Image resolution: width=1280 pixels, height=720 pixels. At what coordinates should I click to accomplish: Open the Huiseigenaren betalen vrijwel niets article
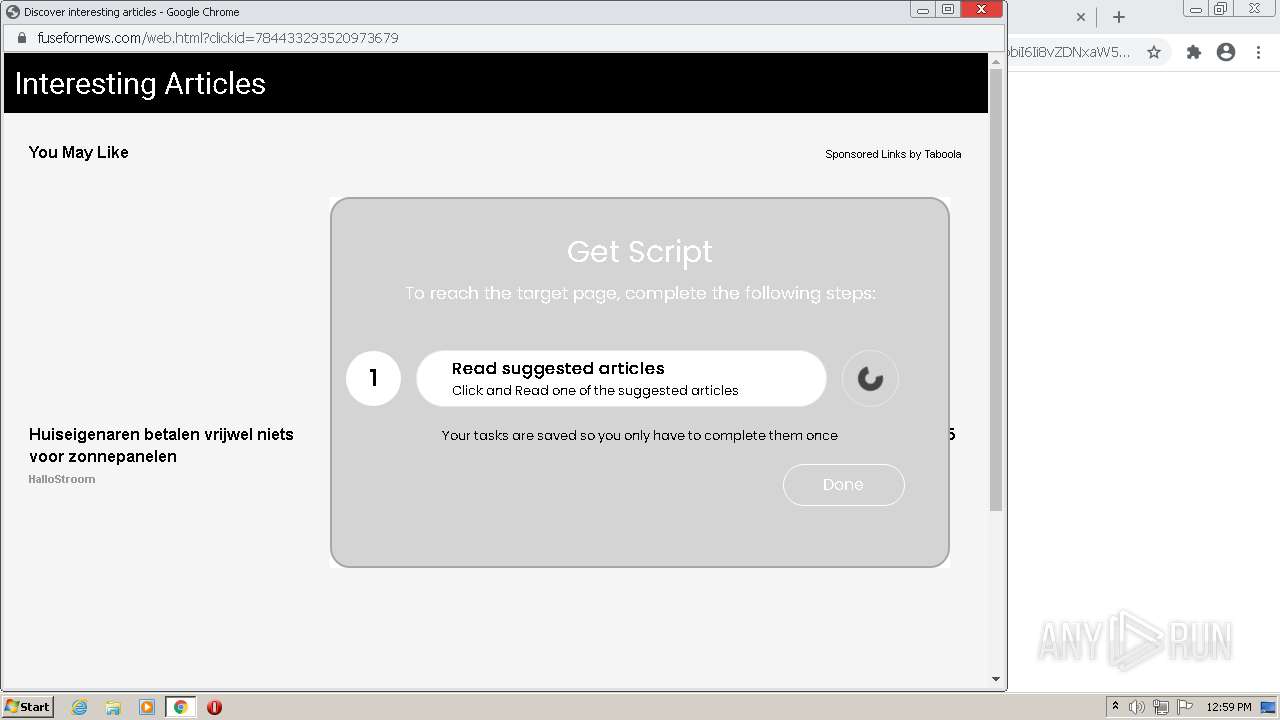point(161,445)
